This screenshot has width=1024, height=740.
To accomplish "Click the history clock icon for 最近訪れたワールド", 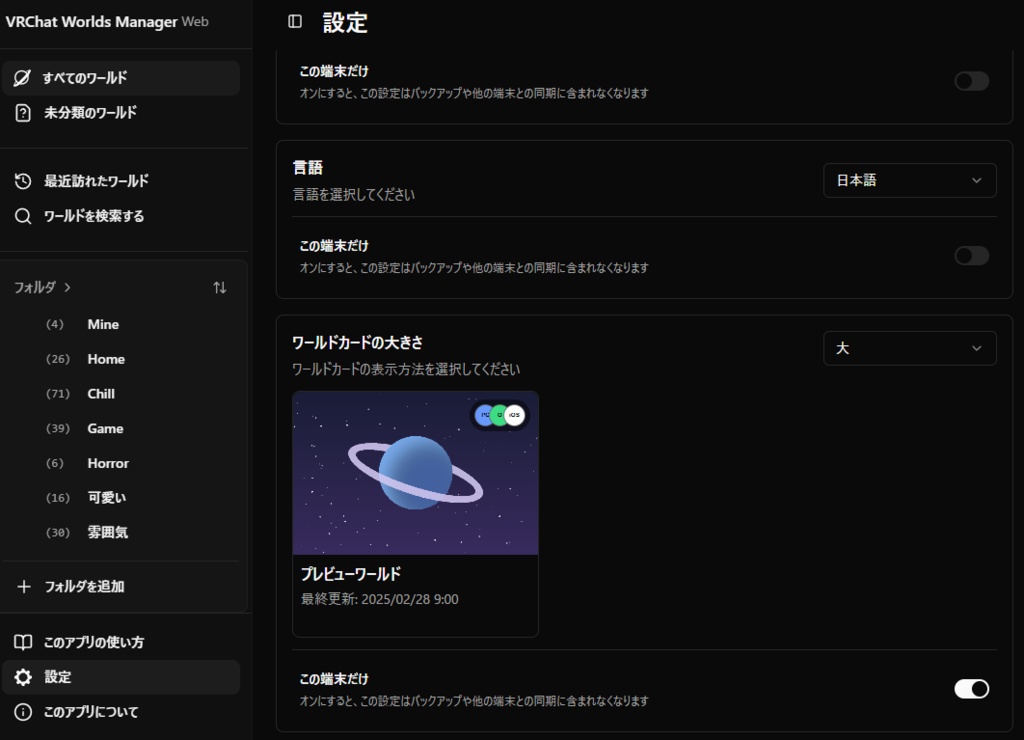I will click(x=23, y=181).
